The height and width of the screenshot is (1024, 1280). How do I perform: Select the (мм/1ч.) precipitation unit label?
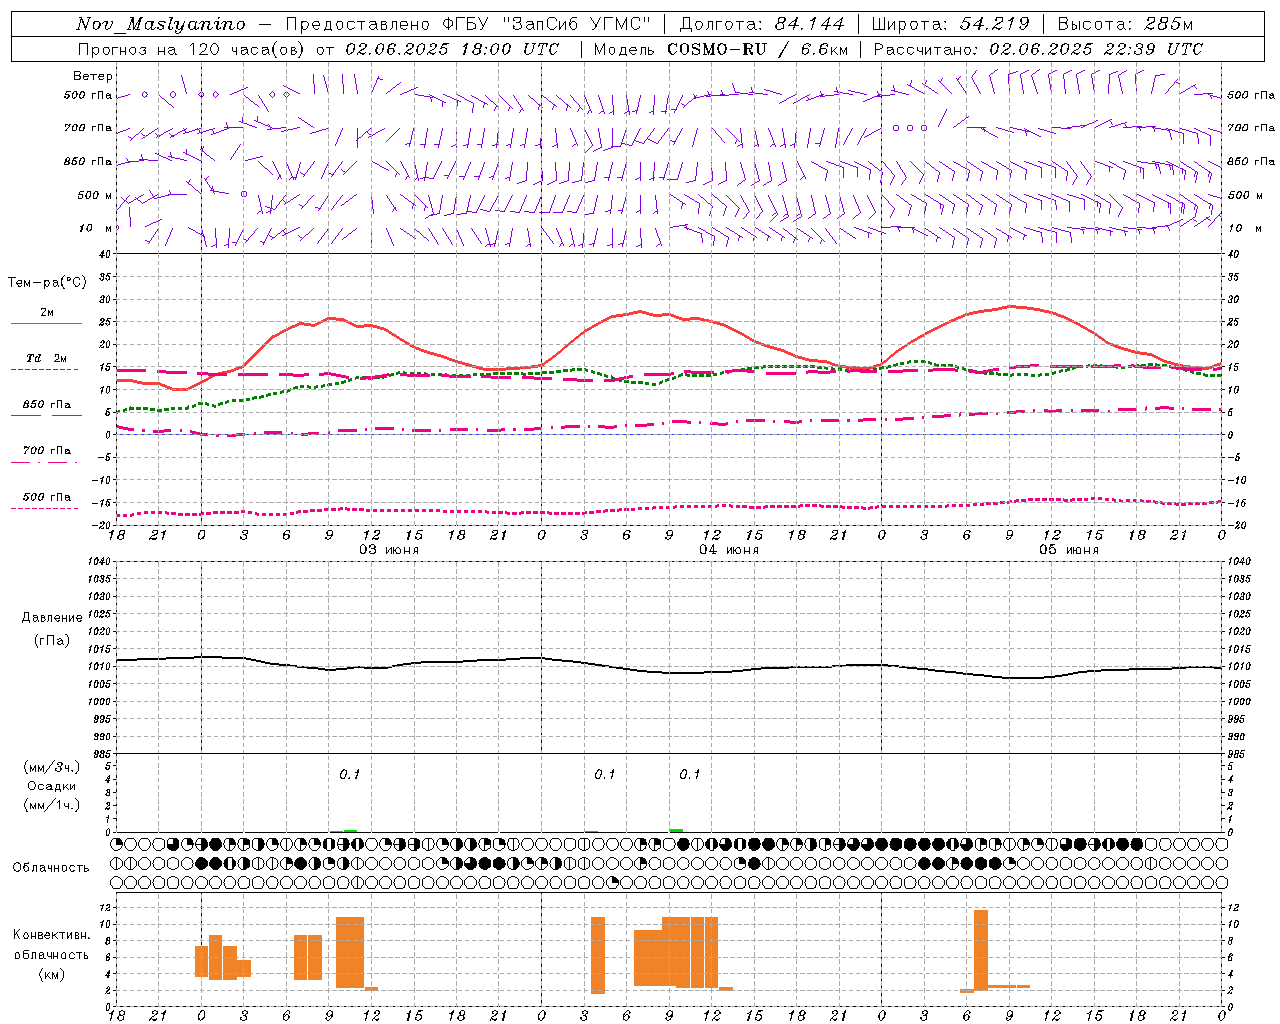[x=52, y=805]
